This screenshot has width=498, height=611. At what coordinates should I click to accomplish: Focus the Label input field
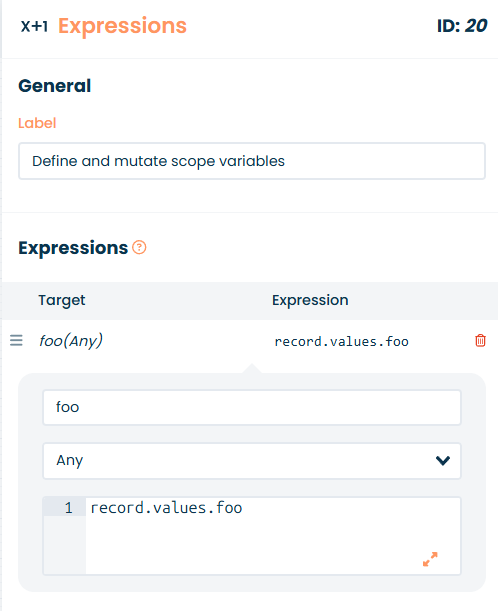pyautogui.click(x=252, y=161)
